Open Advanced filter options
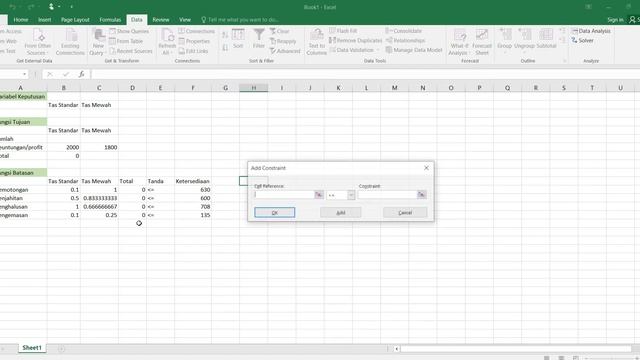640x360 pixels. [x=285, y=51]
